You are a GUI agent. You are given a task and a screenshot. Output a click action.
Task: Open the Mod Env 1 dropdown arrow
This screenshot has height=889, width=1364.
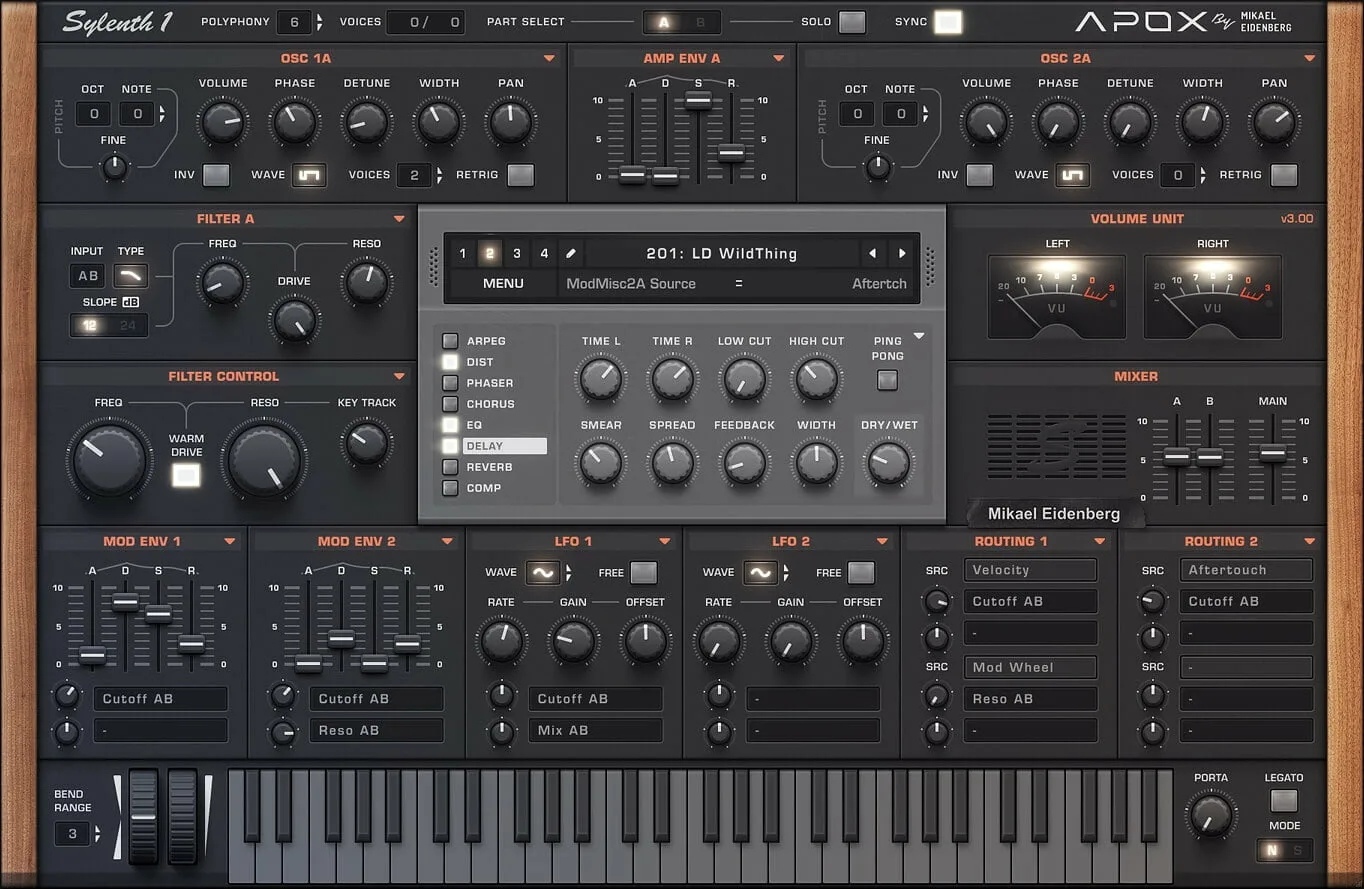[x=230, y=542]
